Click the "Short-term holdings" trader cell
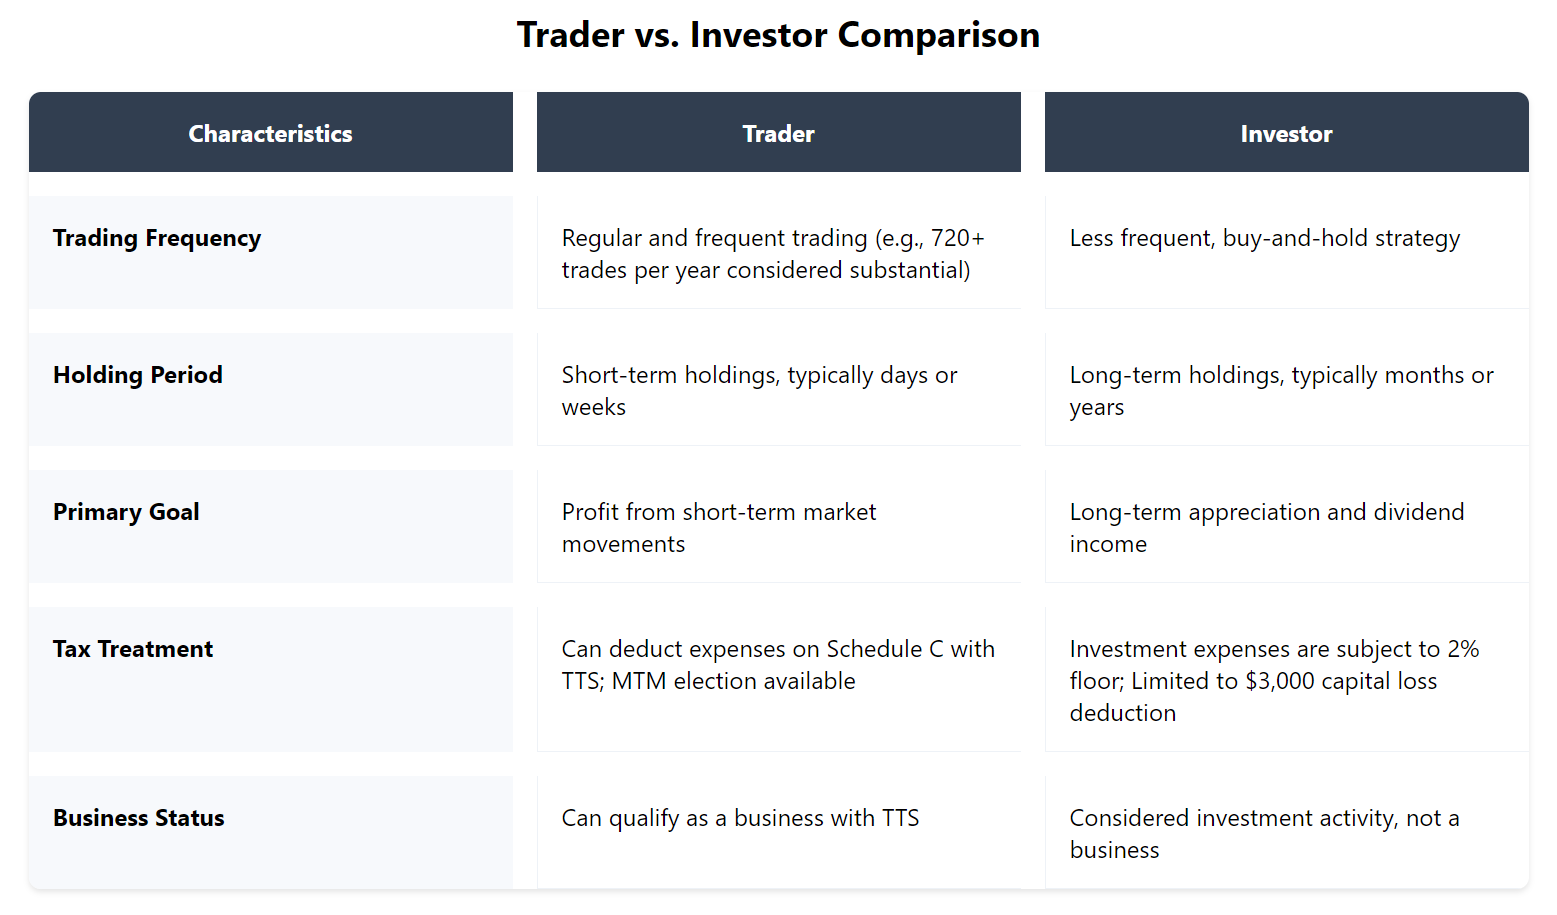This screenshot has width=1557, height=915. point(759,391)
